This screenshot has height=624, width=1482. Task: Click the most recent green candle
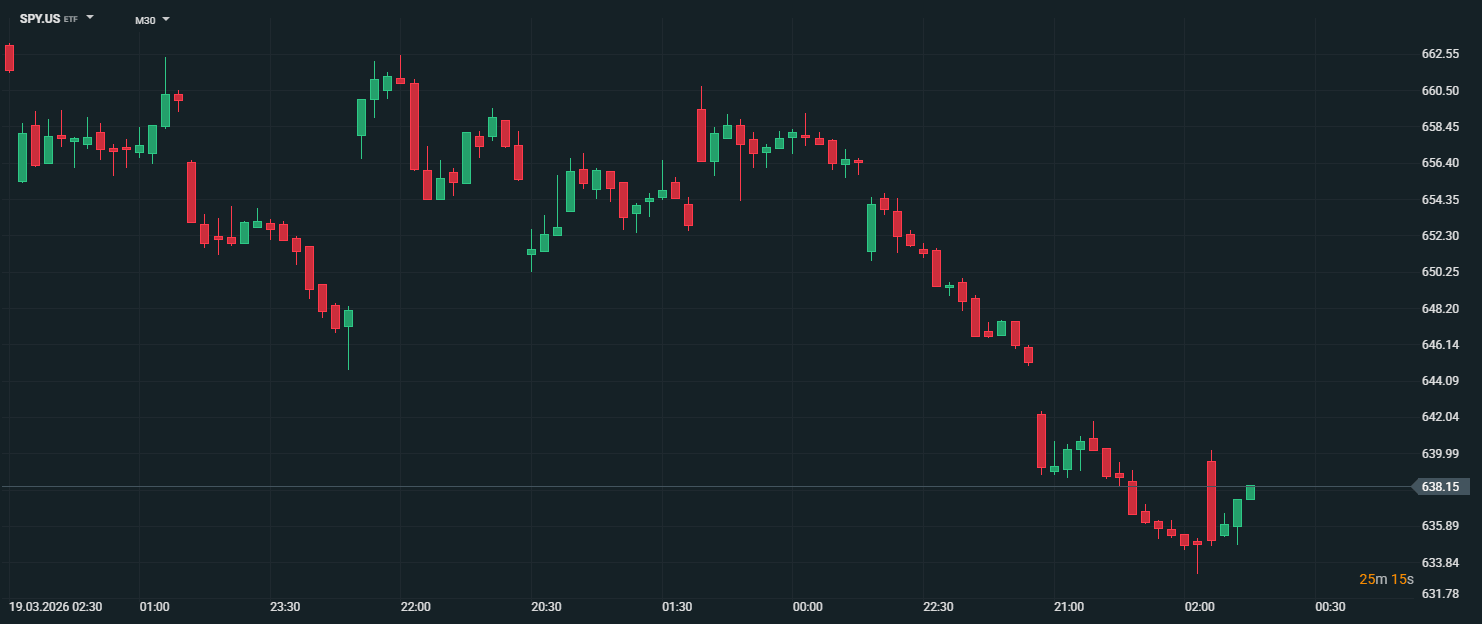(x=1250, y=492)
